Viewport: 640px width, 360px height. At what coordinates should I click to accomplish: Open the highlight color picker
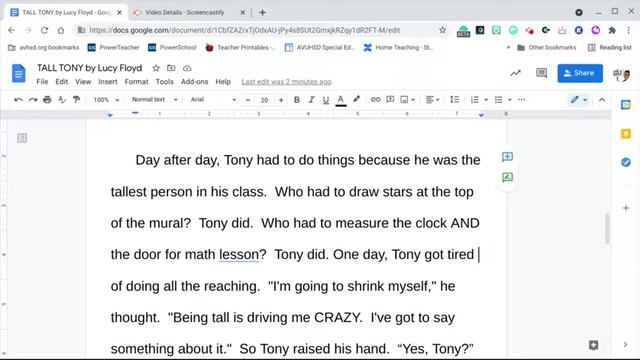click(356, 100)
